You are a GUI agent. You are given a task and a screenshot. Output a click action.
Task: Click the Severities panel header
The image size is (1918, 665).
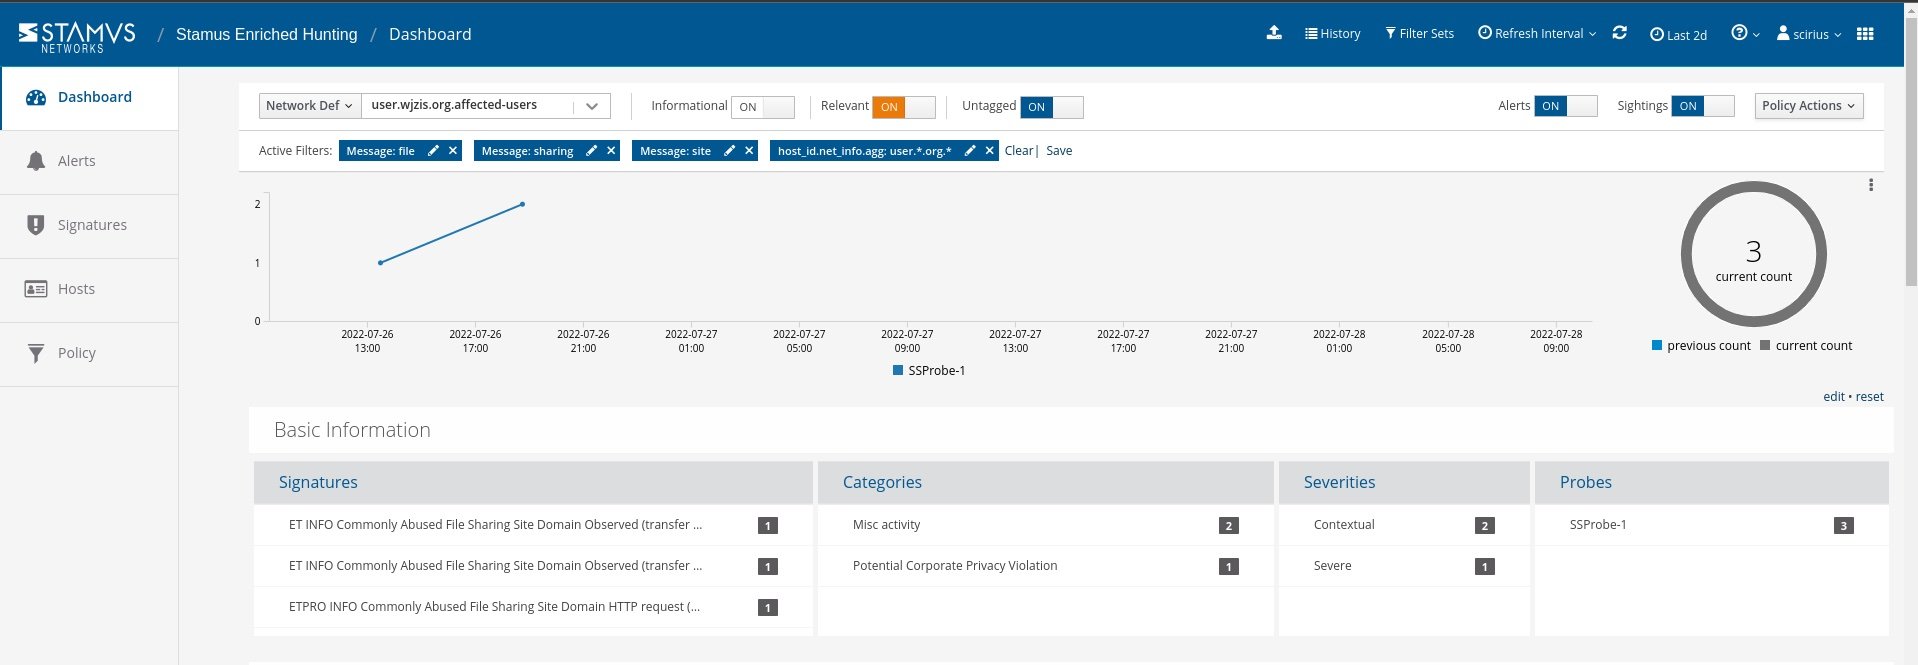coord(1404,482)
